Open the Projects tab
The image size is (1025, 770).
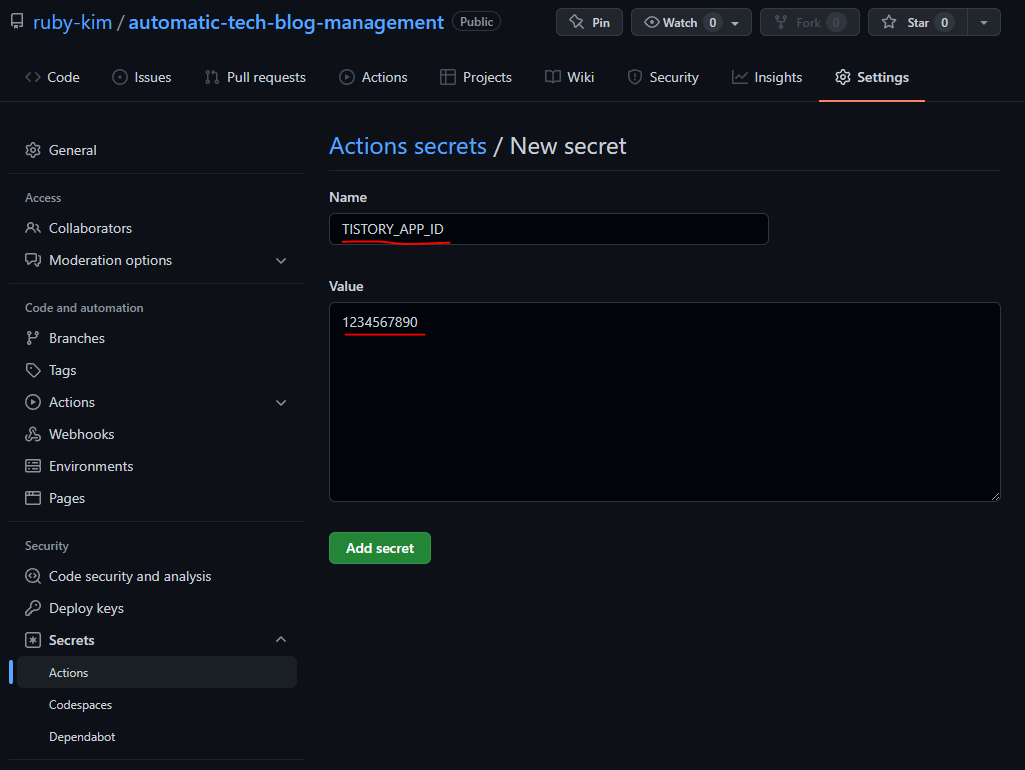click(x=476, y=77)
